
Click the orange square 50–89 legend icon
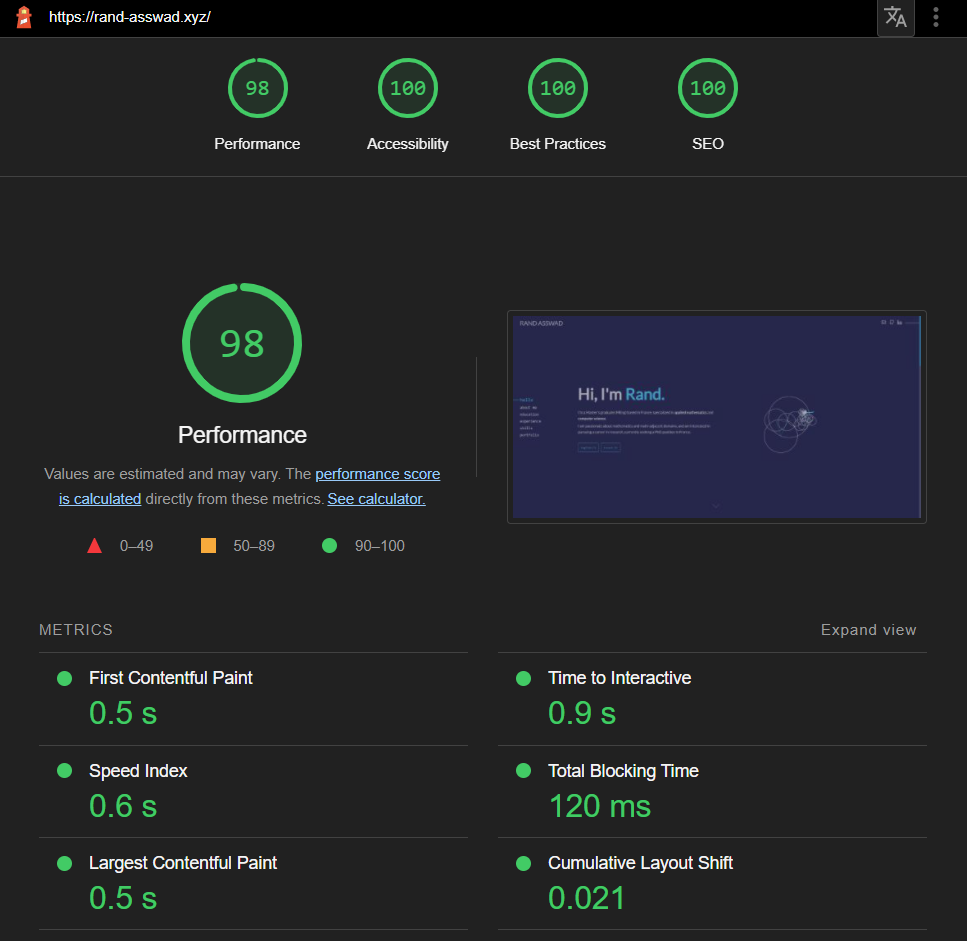tap(208, 546)
